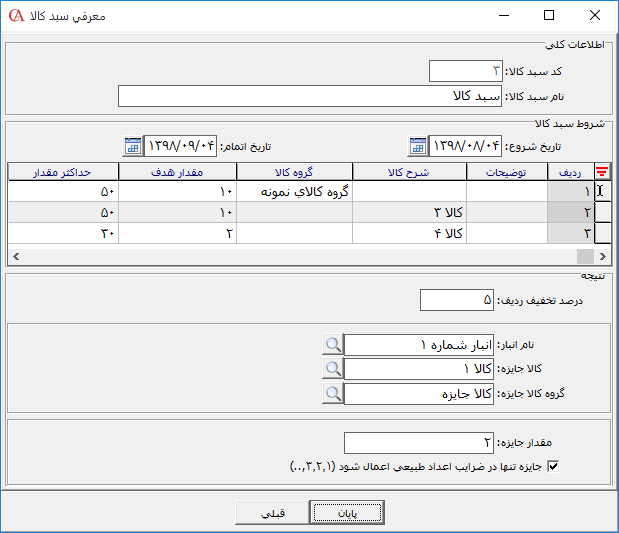Maximize the معرفي سبد کالا window
Viewport: 619px width, 533px height.
click(x=549, y=15)
